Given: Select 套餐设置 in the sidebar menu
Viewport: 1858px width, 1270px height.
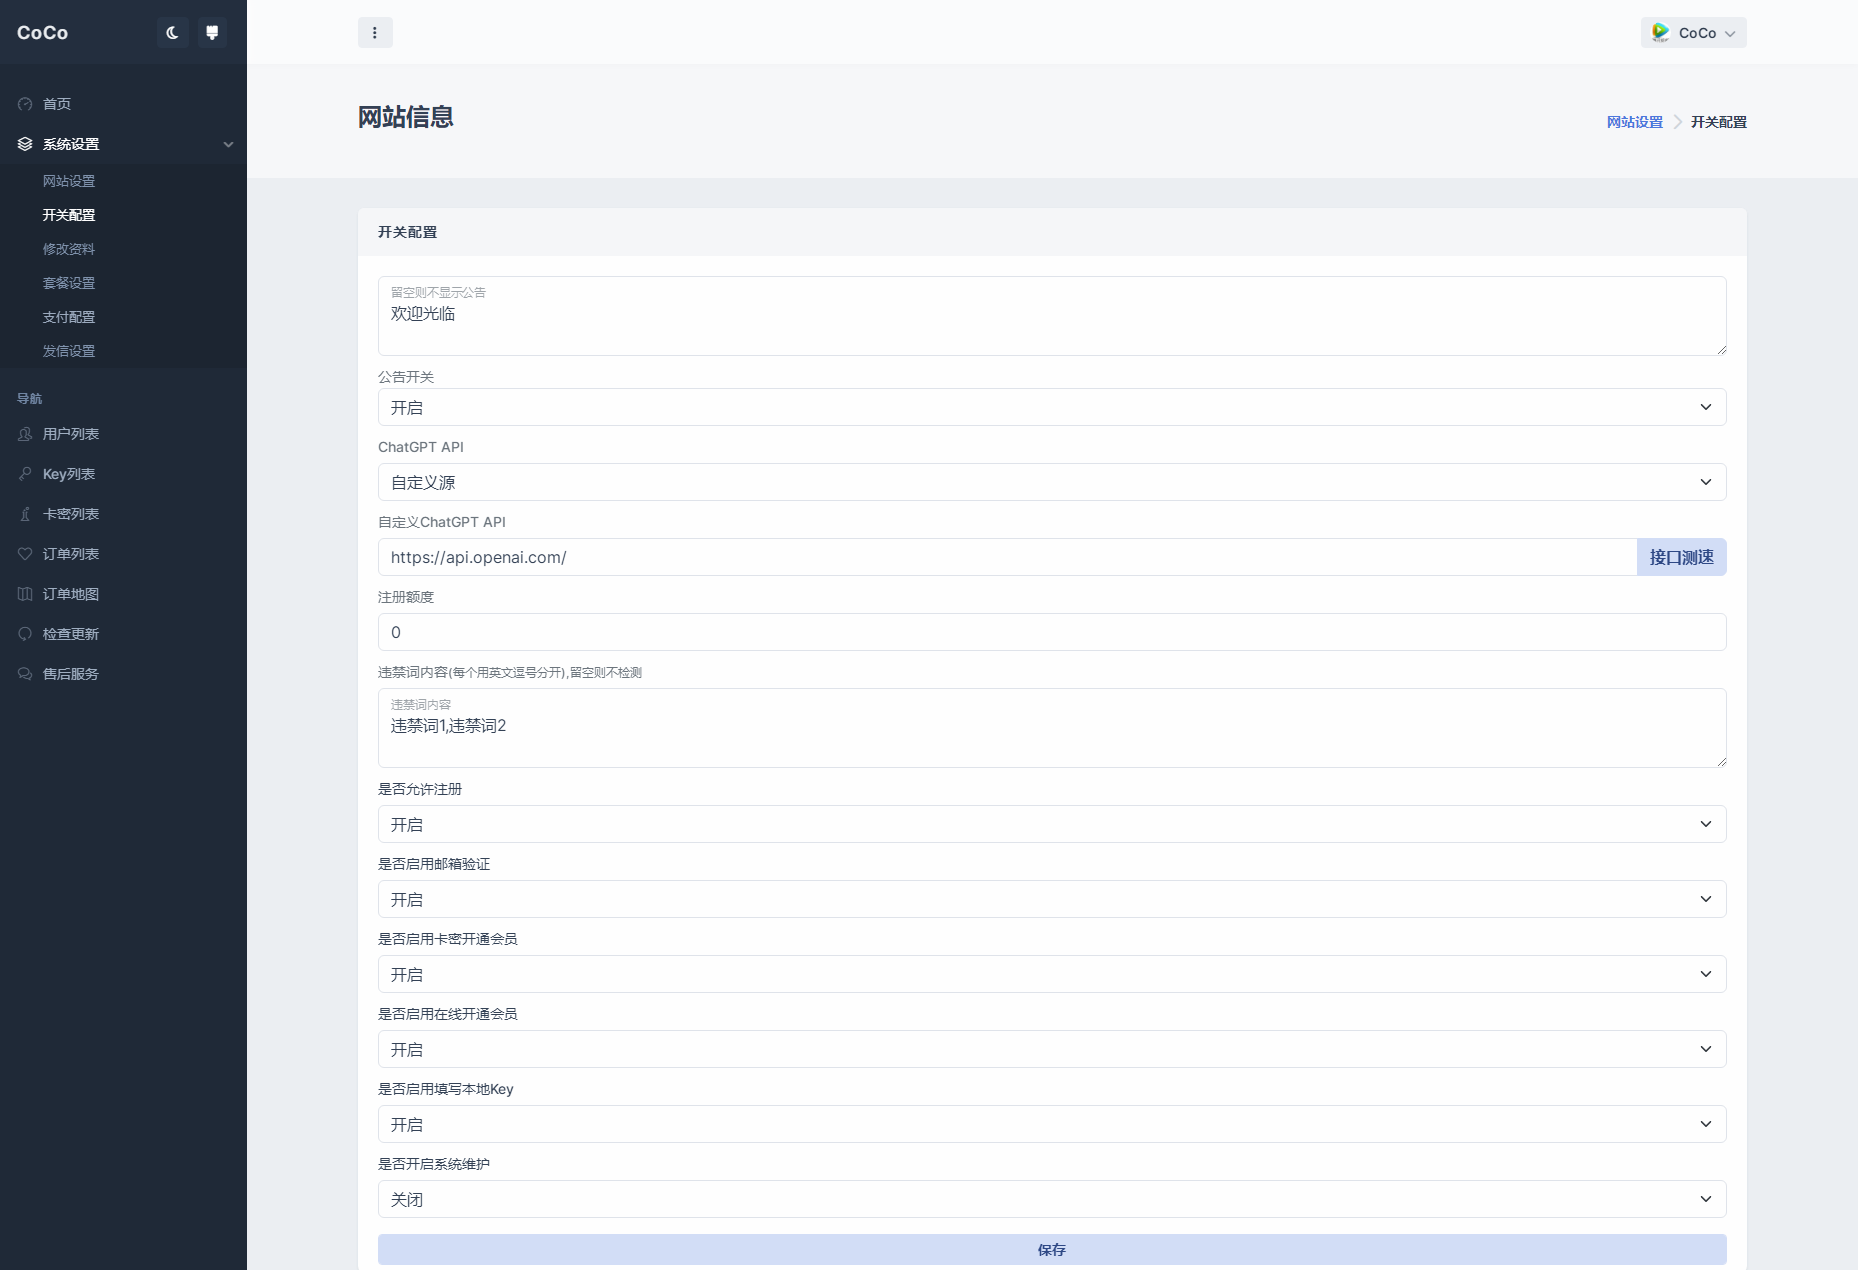Looking at the screenshot, I should [x=69, y=283].
